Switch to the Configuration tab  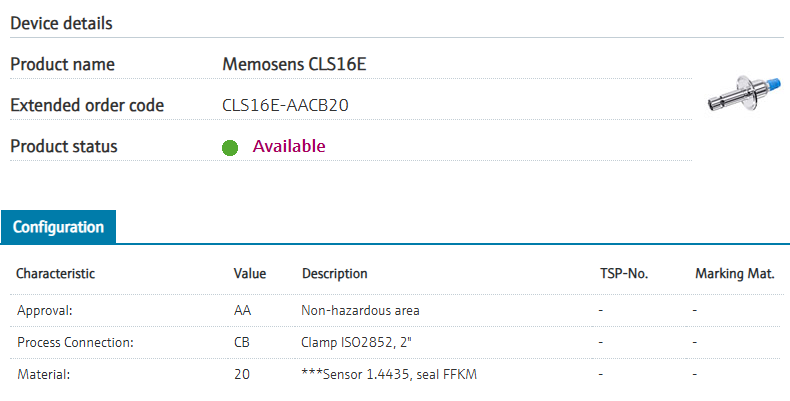pos(58,227)
